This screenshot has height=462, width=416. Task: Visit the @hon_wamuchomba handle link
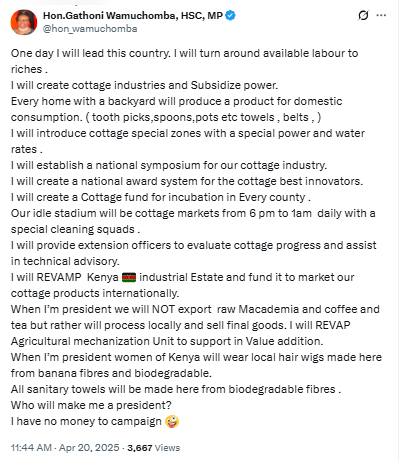[90, 29]
